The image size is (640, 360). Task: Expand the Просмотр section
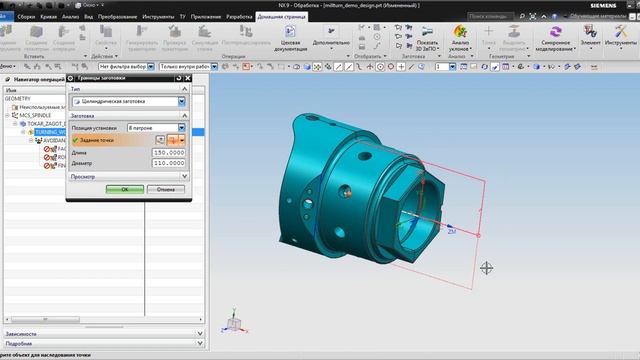click(x=184, y=176)
